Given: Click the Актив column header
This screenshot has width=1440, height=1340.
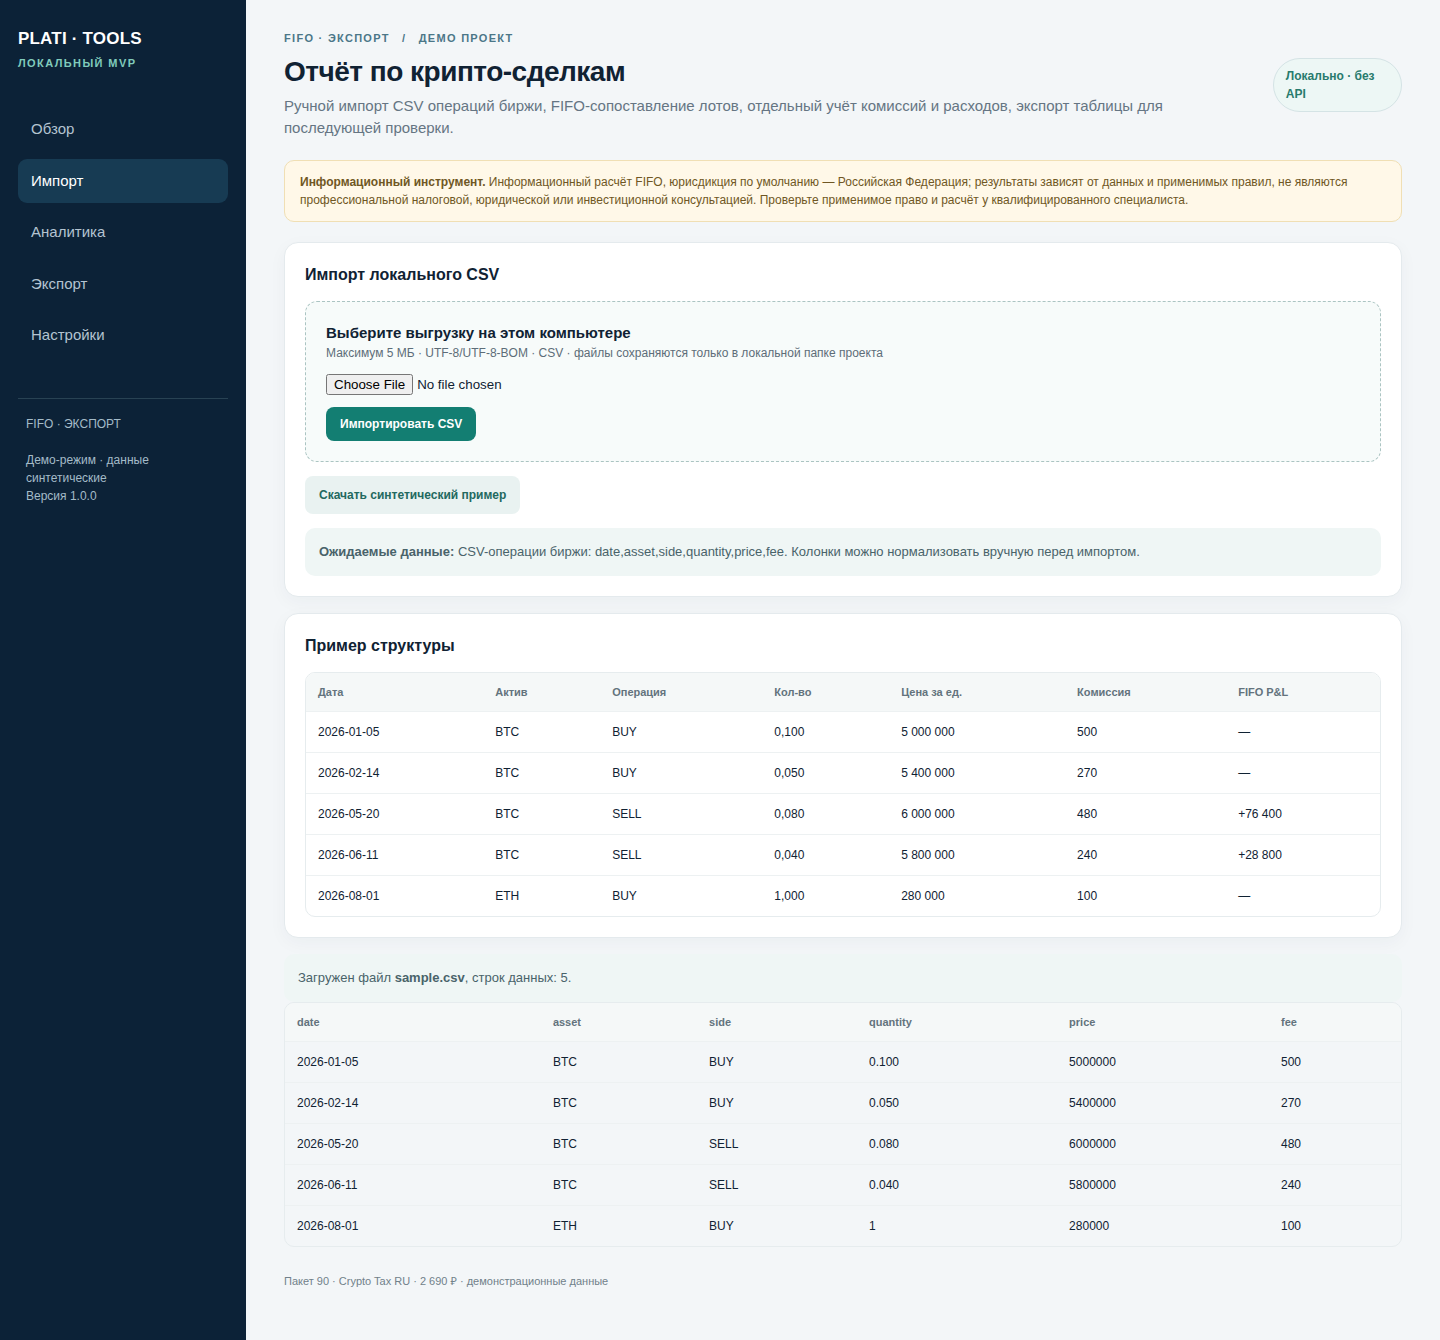Looking at the screenshot, I should click(511, 692).
